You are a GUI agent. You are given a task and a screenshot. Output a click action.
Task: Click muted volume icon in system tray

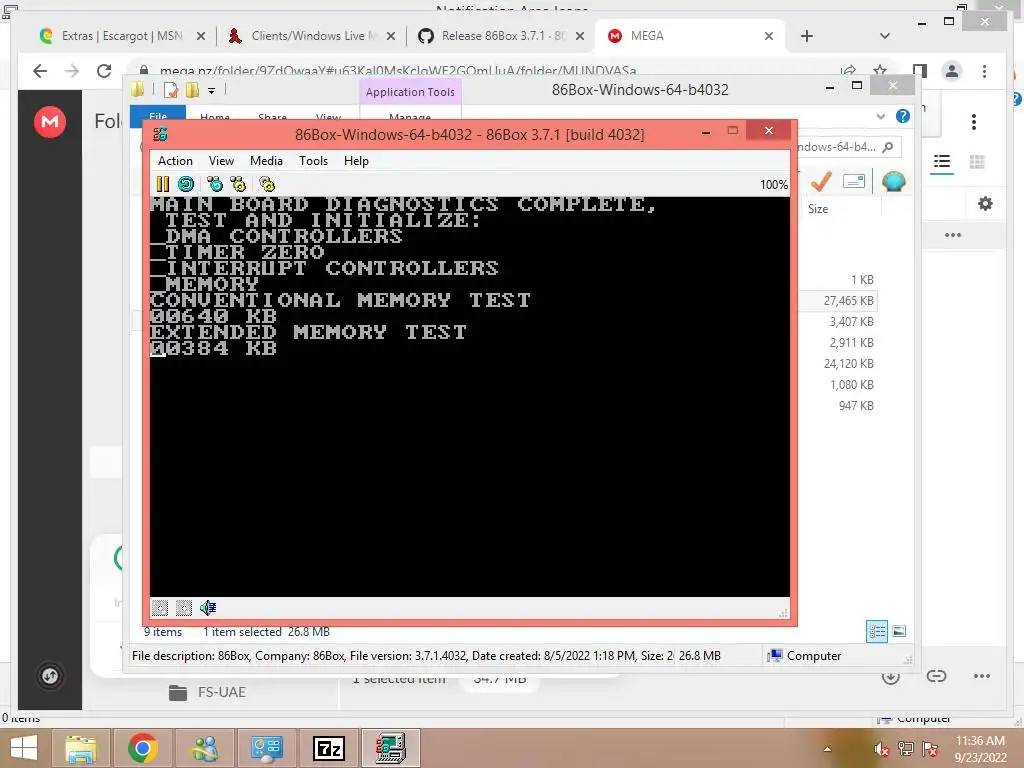tap(881, 749)
